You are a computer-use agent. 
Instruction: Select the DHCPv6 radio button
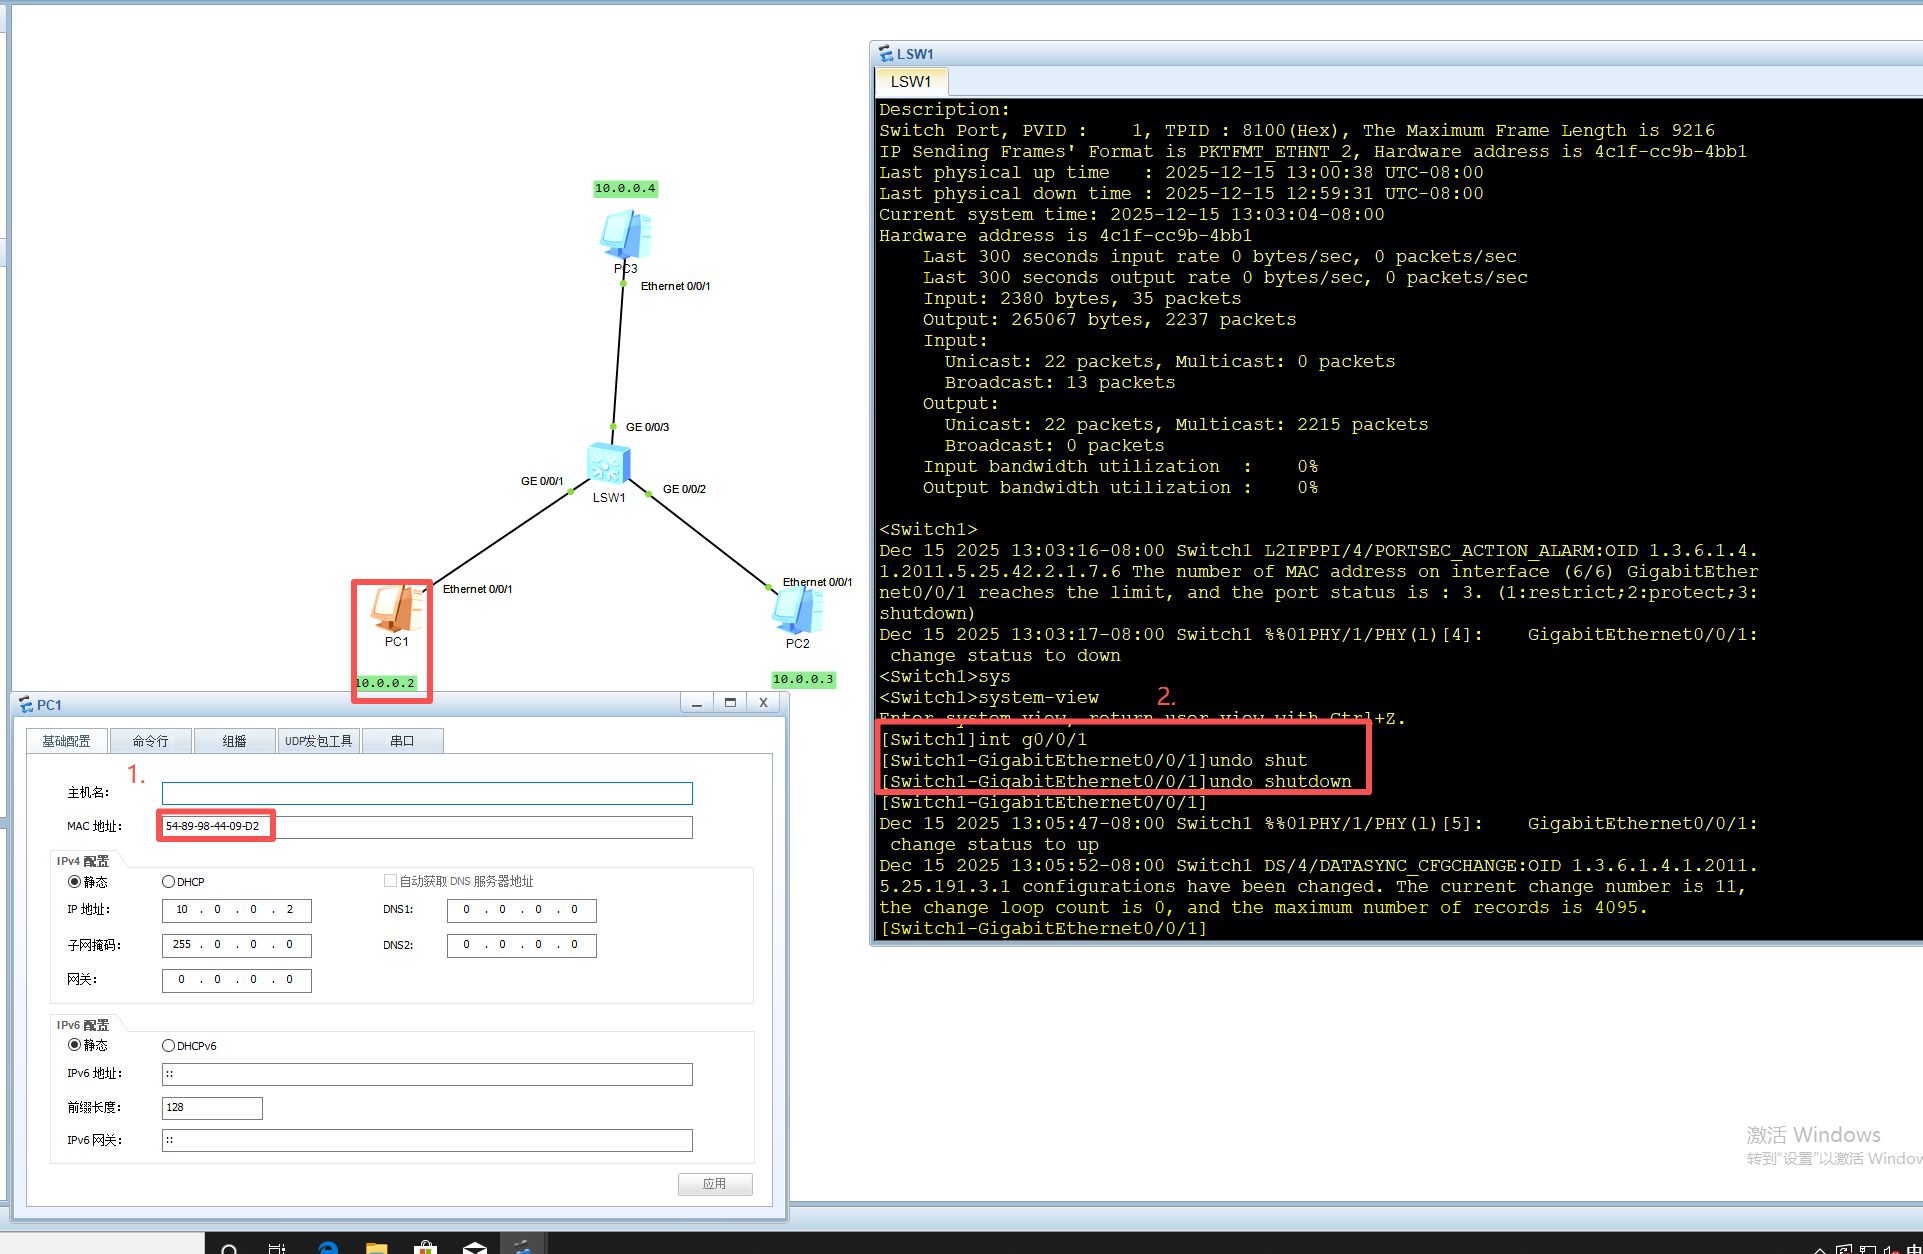(x=169, y=1046)
